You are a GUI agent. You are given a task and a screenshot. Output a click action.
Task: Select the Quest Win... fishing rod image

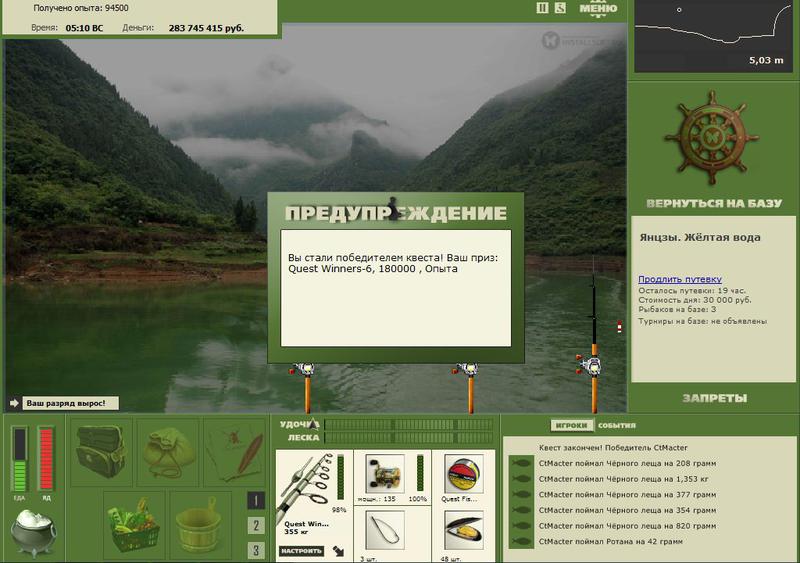pyautogui.click(x=305, y=486)
